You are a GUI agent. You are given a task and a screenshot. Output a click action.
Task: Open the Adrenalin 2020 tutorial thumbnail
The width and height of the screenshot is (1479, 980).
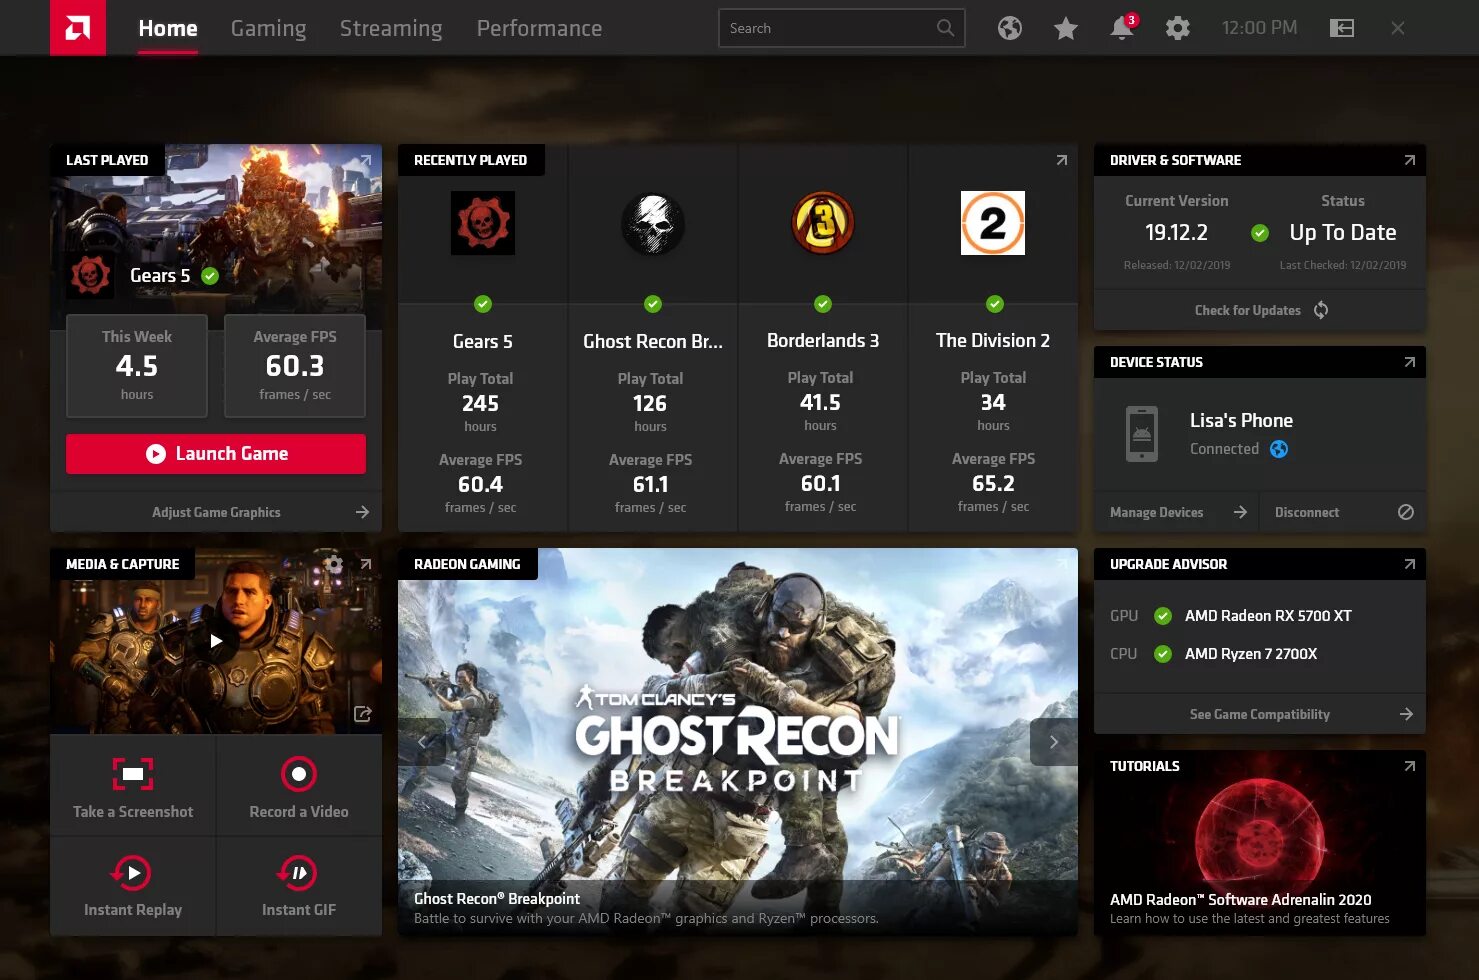pyautogui.click(x=1260, y=844)
